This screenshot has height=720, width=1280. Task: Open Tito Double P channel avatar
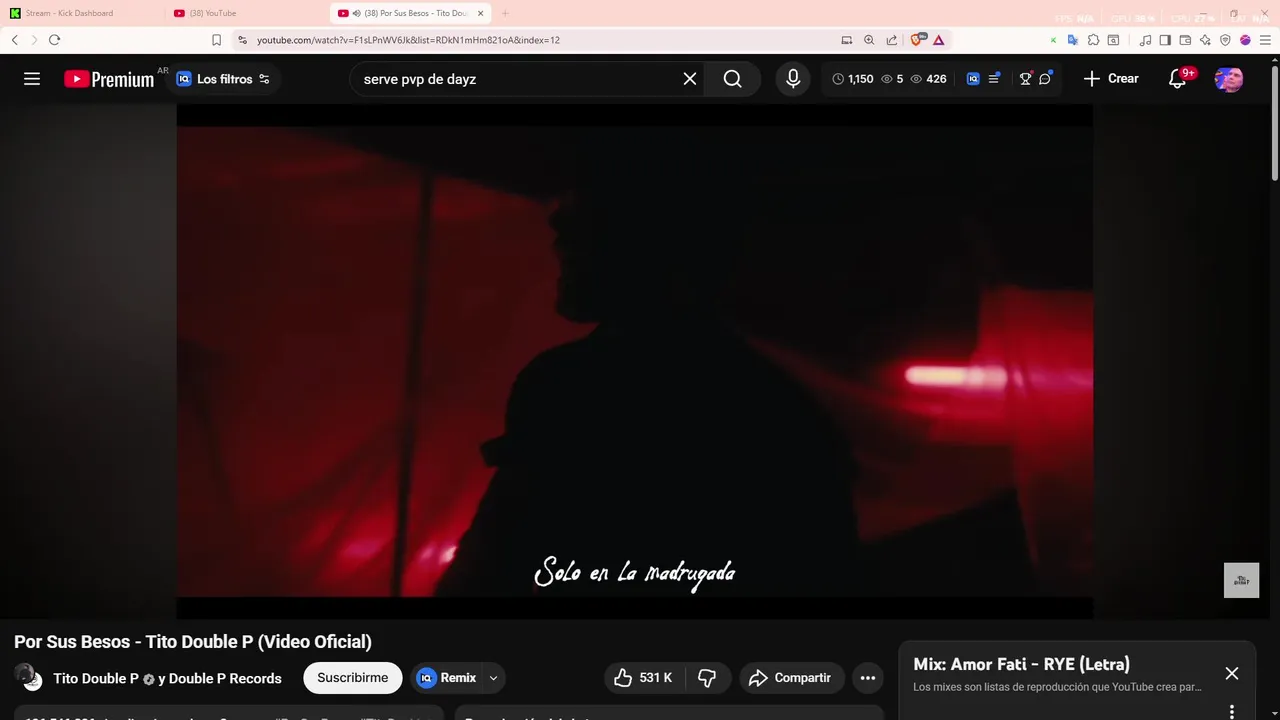point(29,678)
